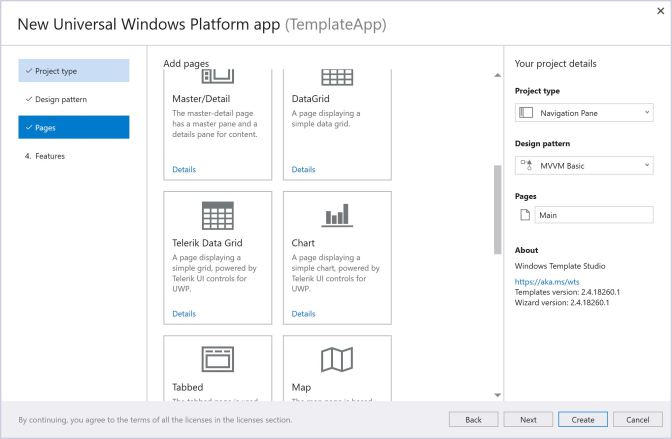This screenshot has width=672, height=439.
Task: Click the page icon beside Main
Action: 525,214
